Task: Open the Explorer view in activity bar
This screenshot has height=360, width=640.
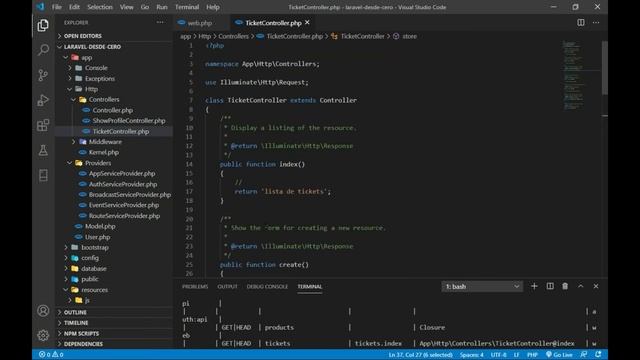Action: [43, 25]
